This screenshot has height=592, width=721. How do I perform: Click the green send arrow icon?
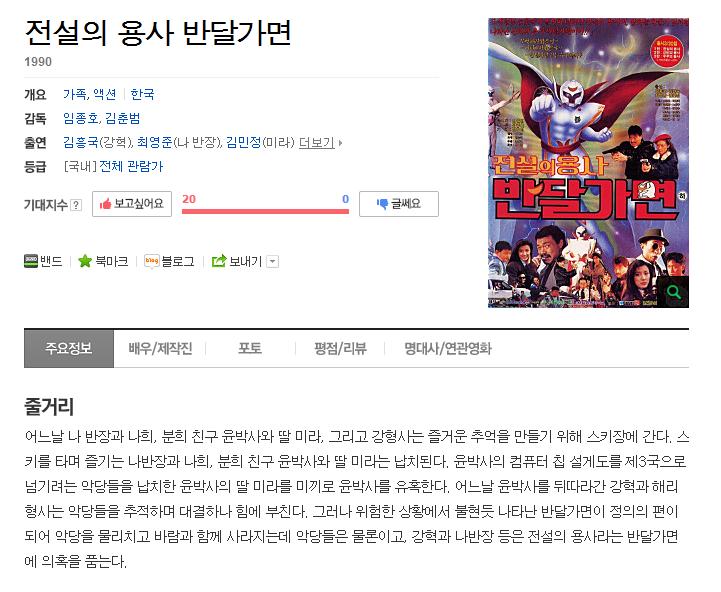pyautogui.click(x=219, y=261)
